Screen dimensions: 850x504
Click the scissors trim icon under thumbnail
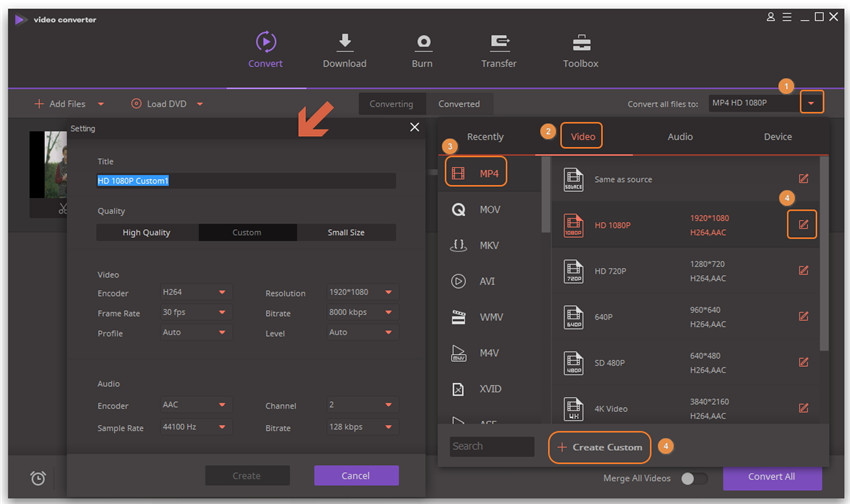pyautogui.click(x=63, y=209)
